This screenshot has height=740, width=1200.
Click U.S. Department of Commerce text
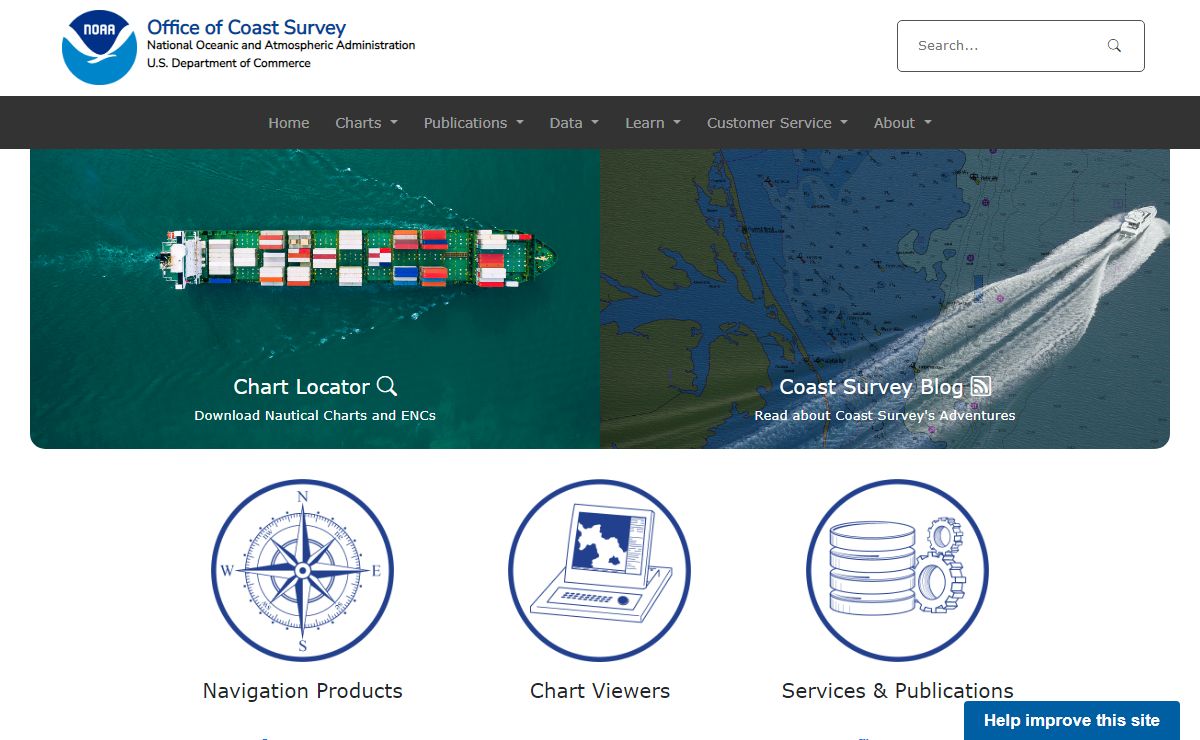click(x=229, y=63)
